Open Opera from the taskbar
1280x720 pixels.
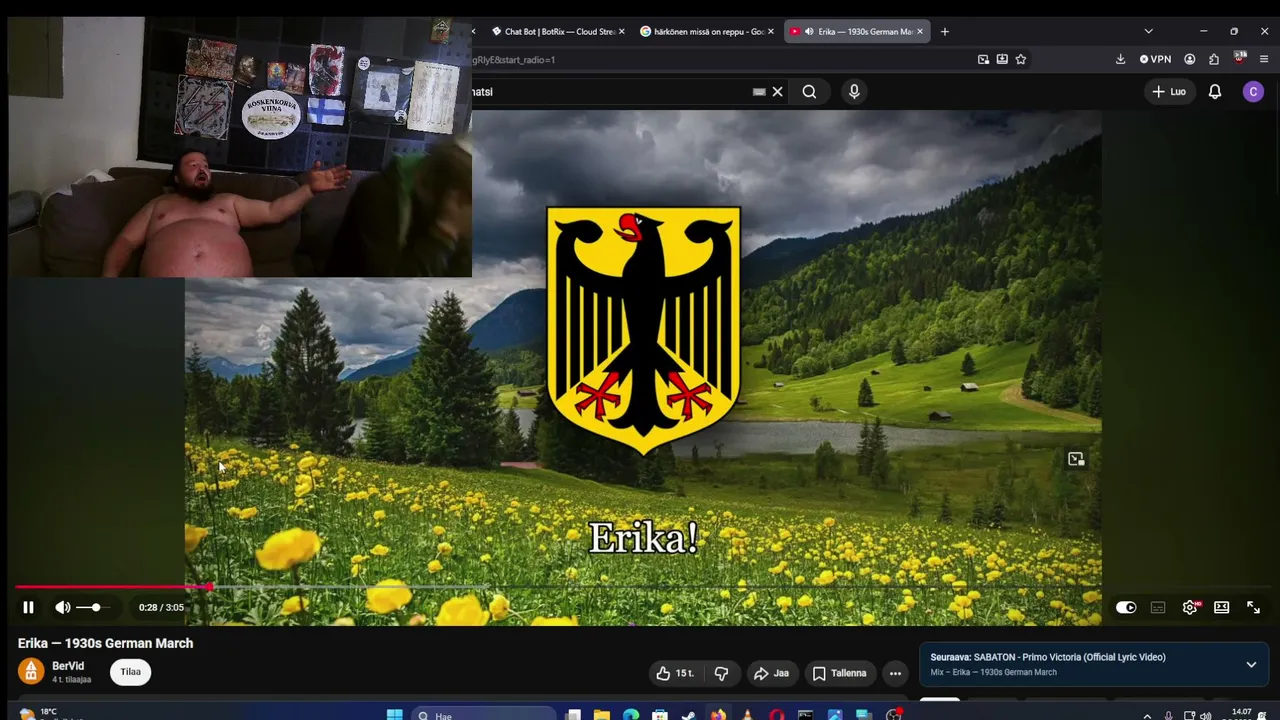tap(777, 715)
